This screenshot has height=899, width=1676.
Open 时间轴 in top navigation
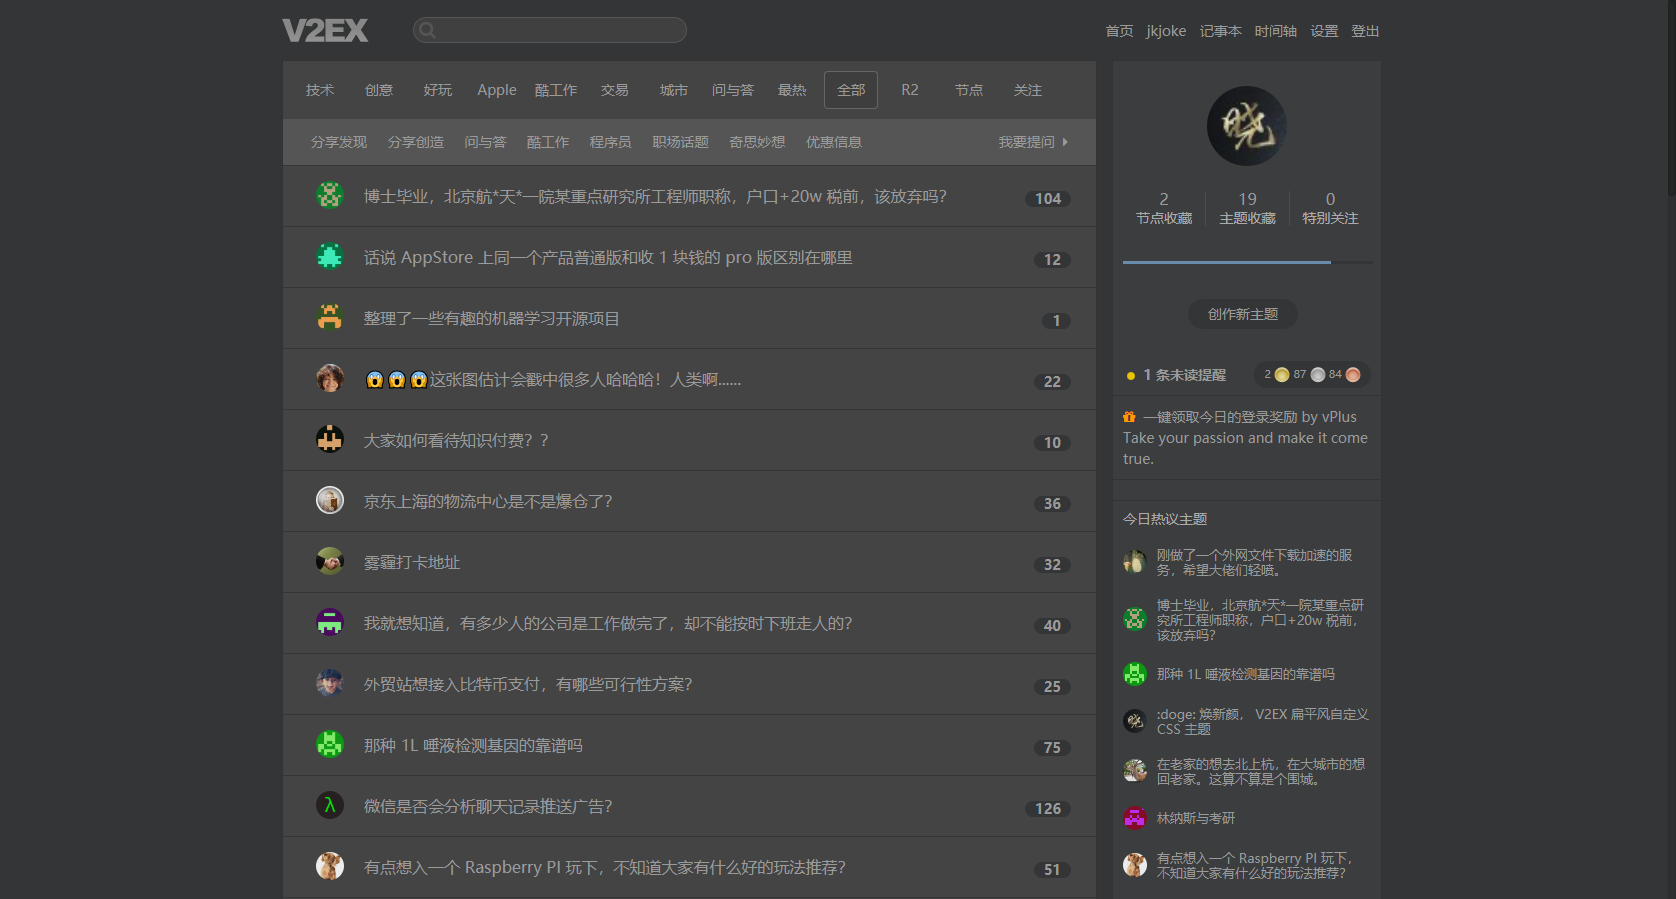coord(1276,31)
